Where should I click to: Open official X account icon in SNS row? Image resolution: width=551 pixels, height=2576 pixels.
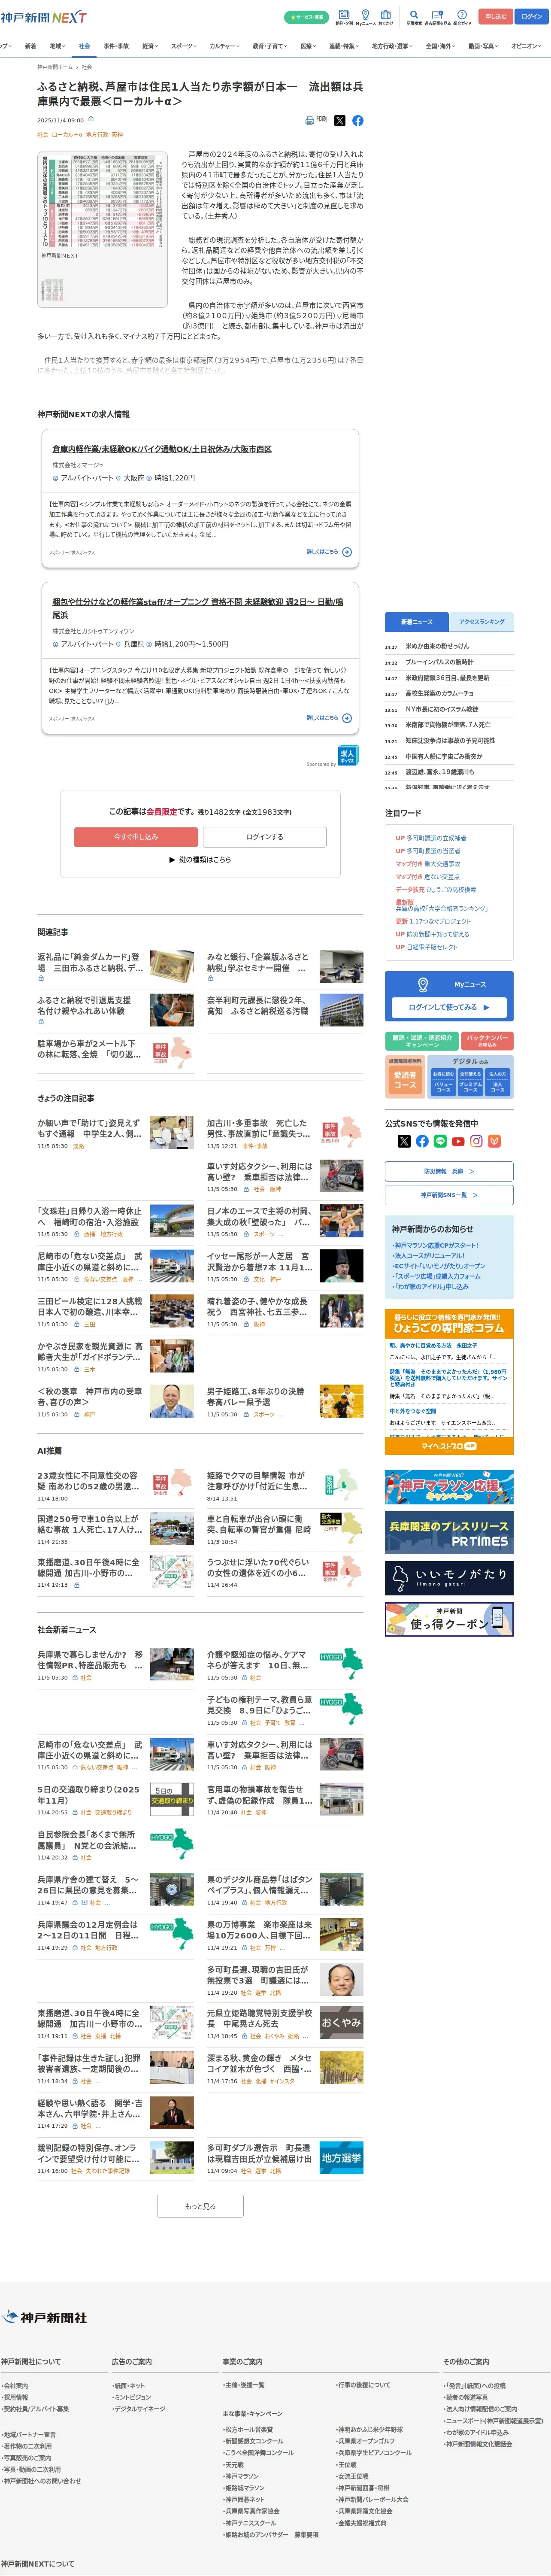click(404, 1141)
